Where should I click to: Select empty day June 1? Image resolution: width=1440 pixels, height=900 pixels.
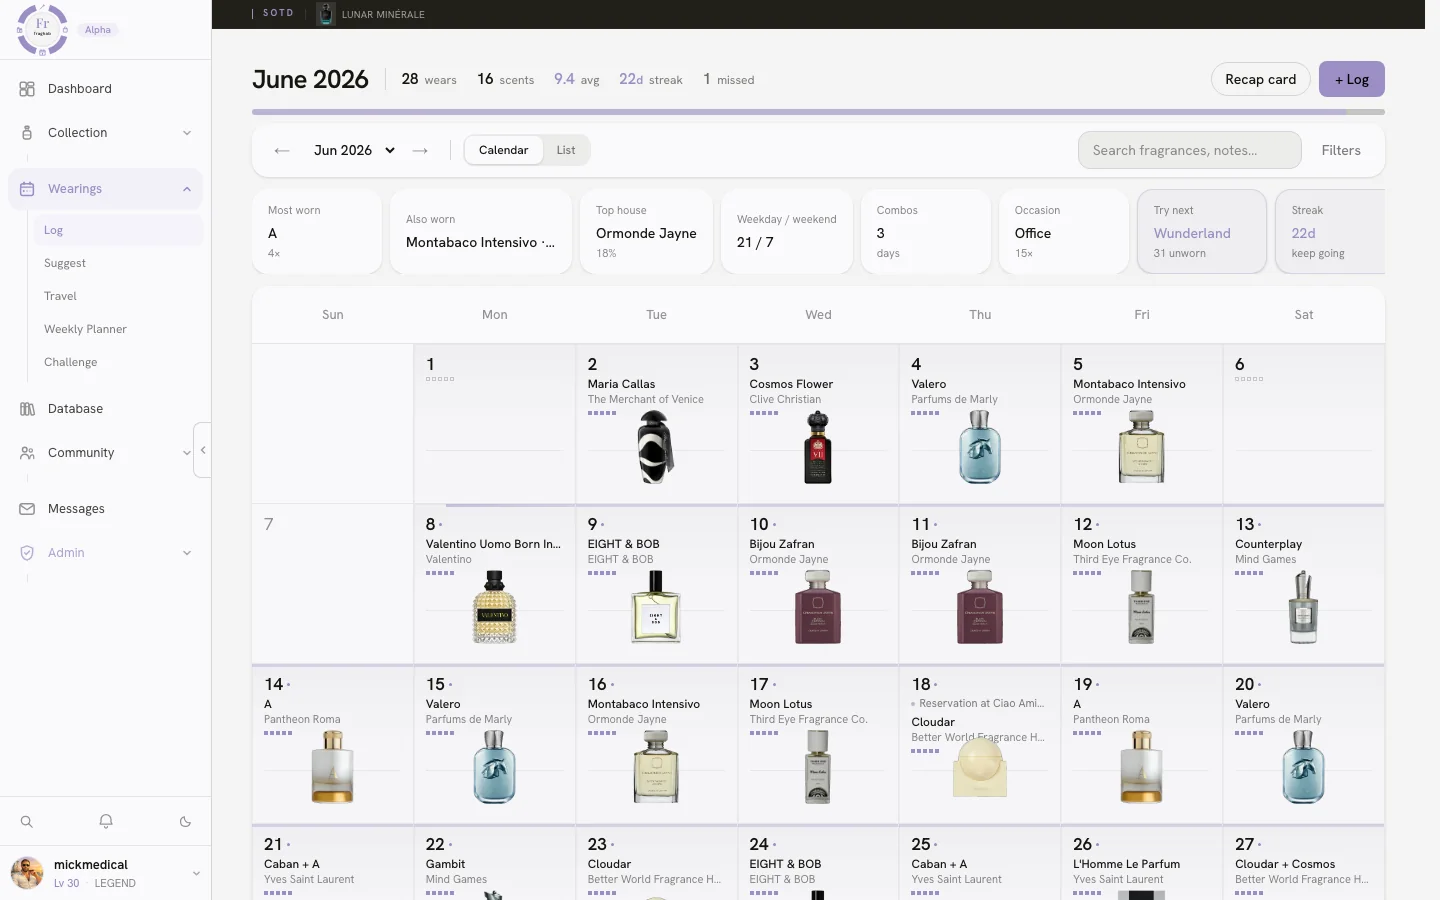(494, 424)
